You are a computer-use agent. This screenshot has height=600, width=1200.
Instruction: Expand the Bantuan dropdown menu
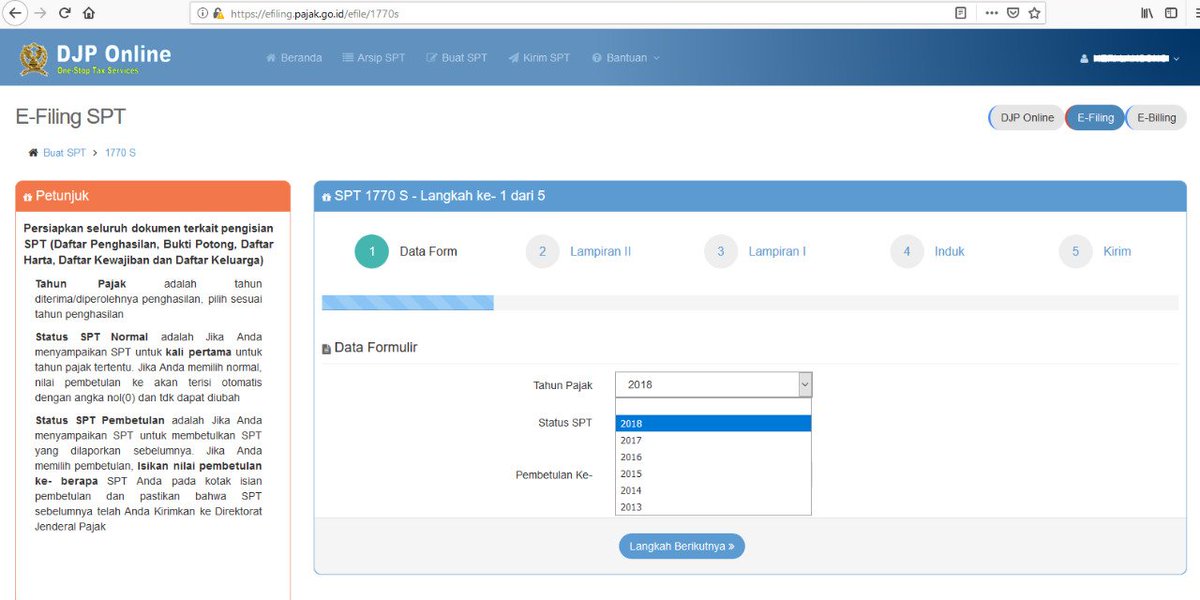point(626,58)
